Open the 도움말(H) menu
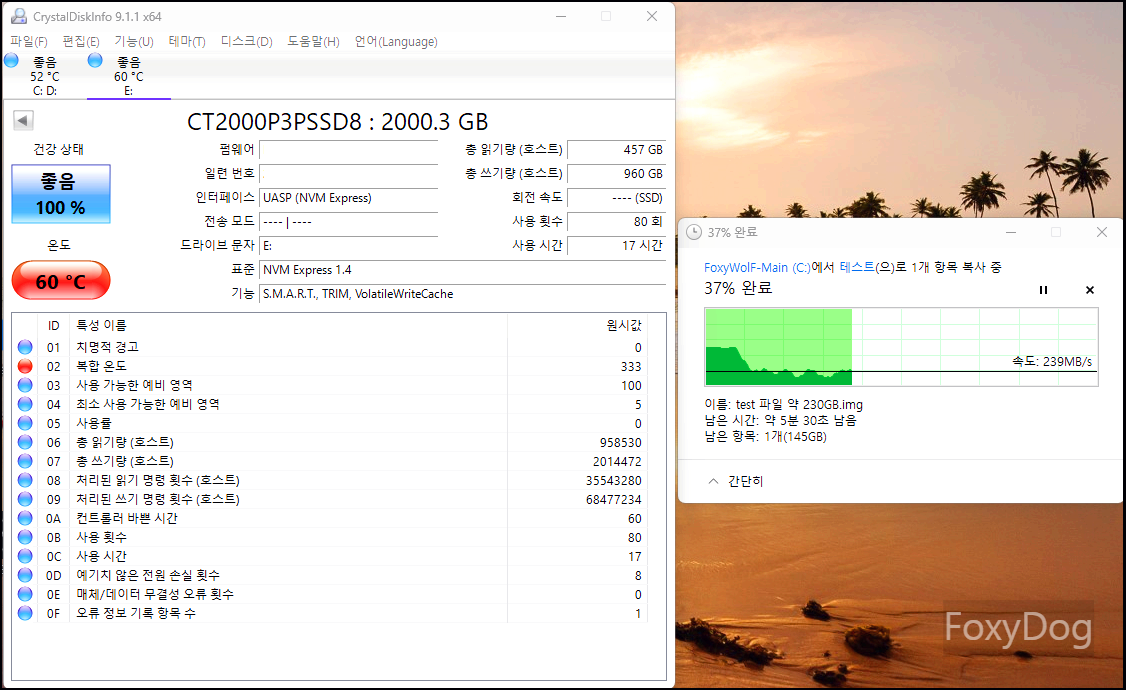 point(313,42)
